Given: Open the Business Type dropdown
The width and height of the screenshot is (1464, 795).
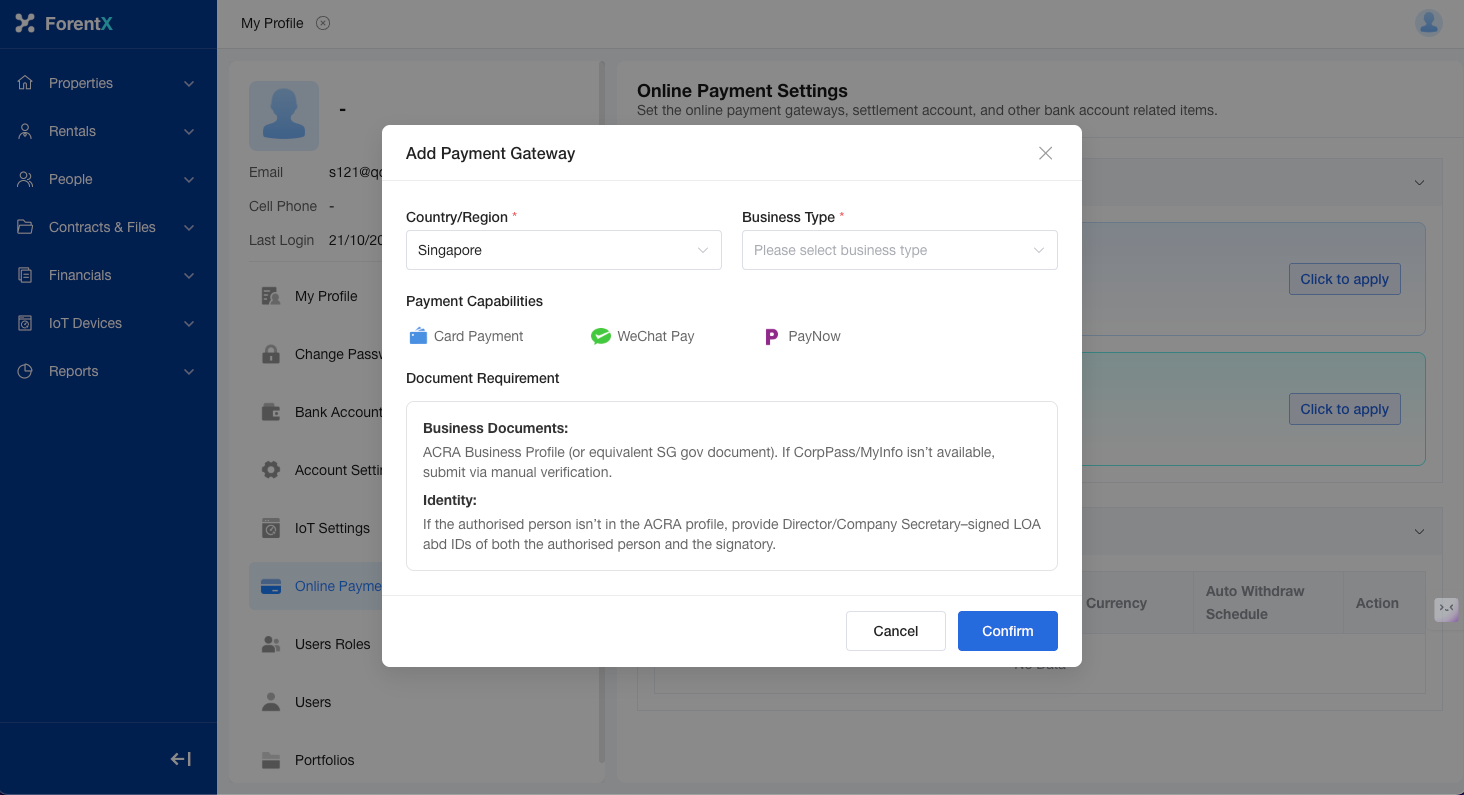Looking at the screenshot, I should (x=899, y=250).
